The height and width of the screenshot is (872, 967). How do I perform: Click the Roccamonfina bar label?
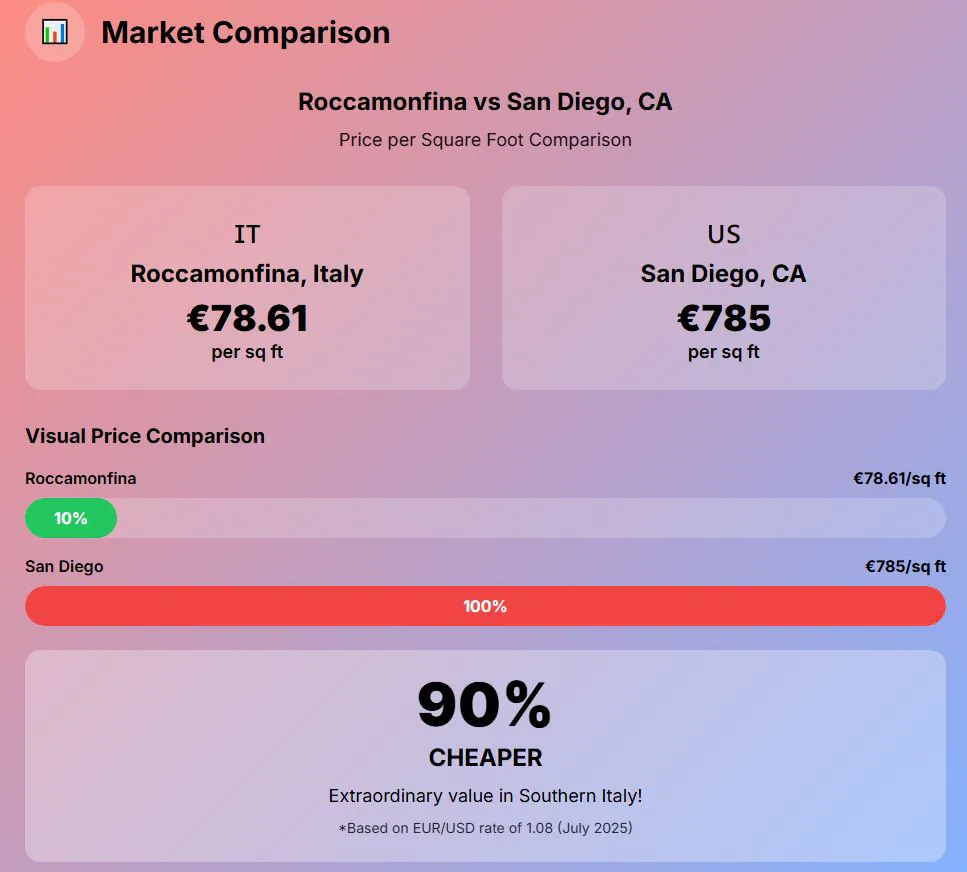(81, 479)
